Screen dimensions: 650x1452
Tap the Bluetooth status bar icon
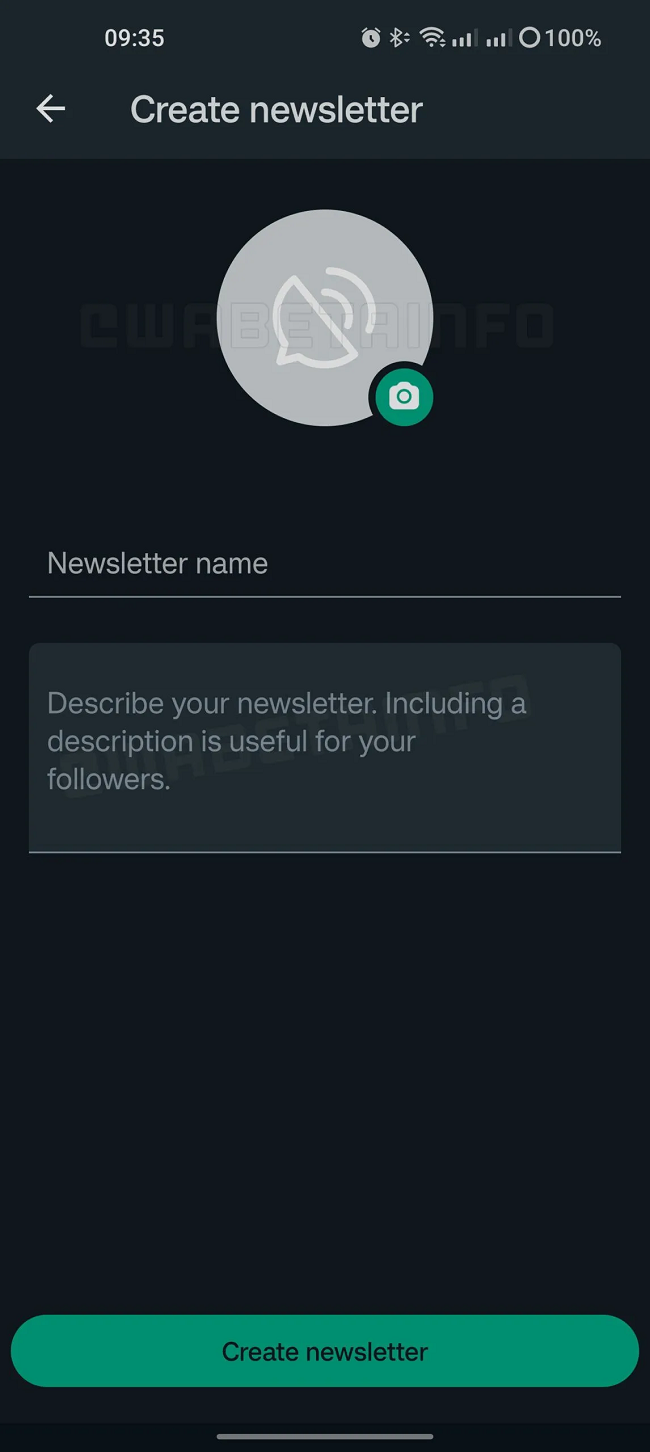click(398, 38)
